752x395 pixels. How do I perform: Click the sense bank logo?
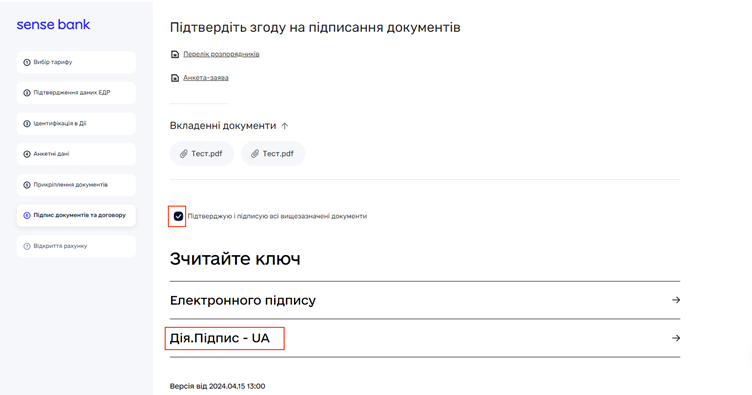pos(53,24)
